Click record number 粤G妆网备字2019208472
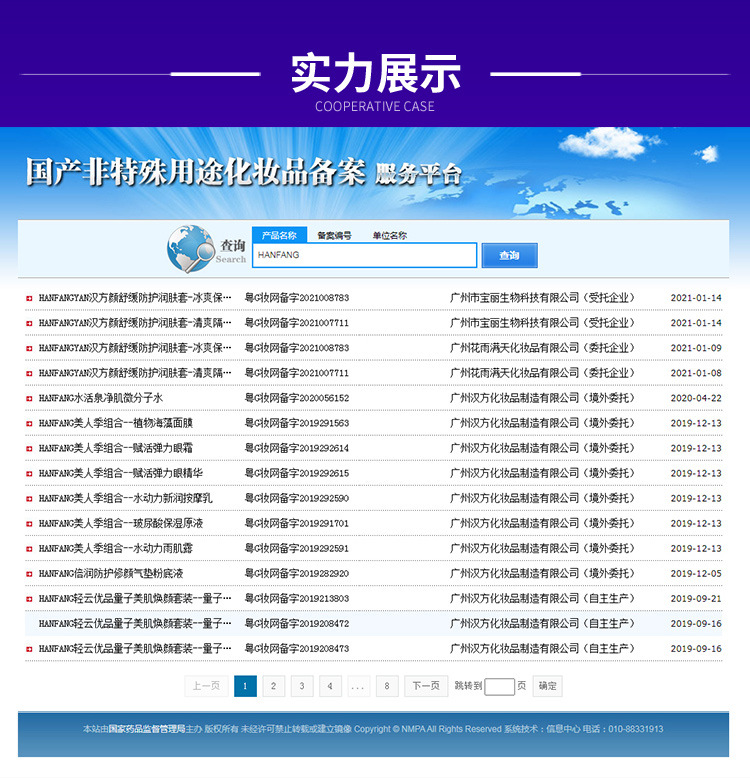Screen dimensions: 750x778 (297, 624)
